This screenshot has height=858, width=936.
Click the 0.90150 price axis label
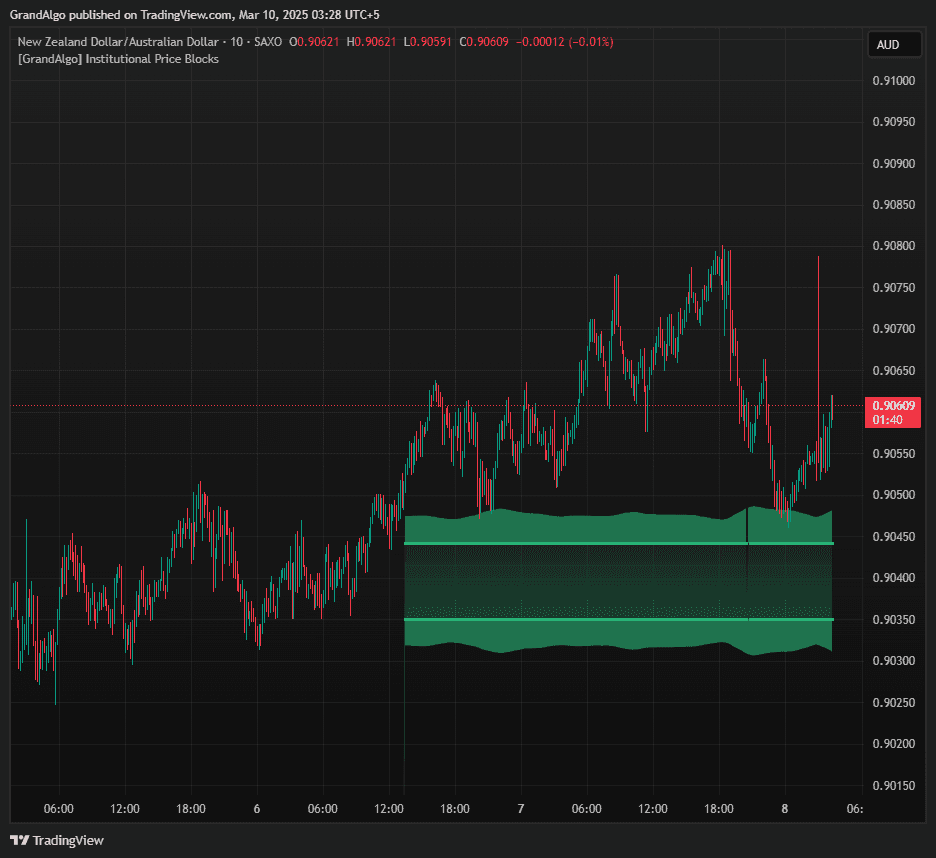coord(893,785)
